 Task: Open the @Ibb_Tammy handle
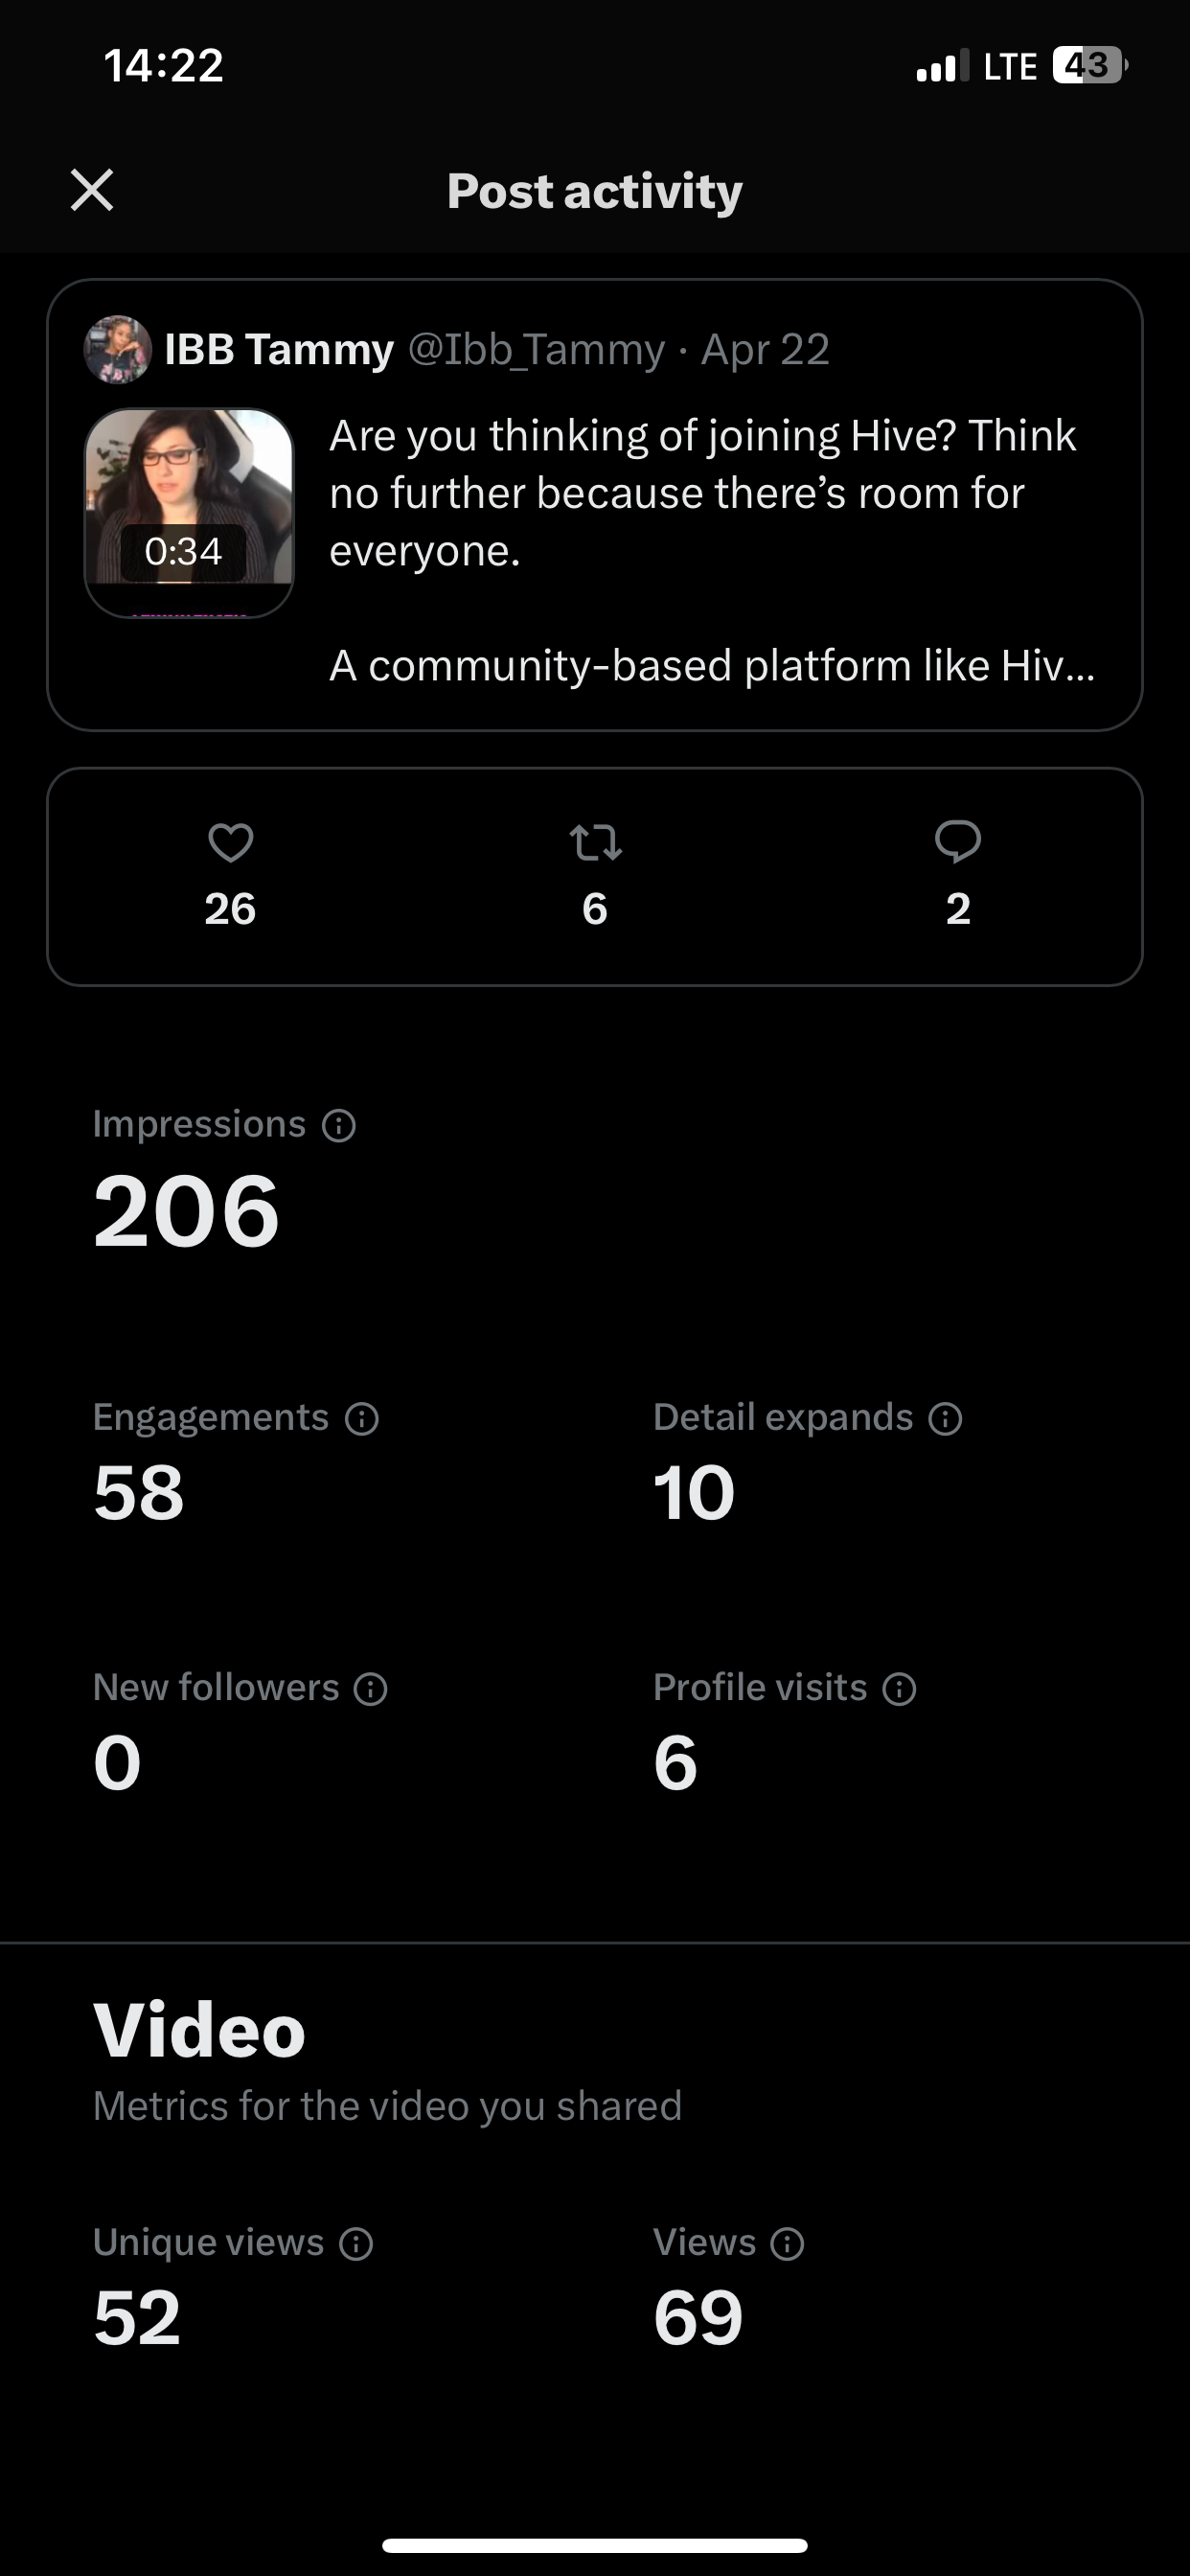point(537,350)
